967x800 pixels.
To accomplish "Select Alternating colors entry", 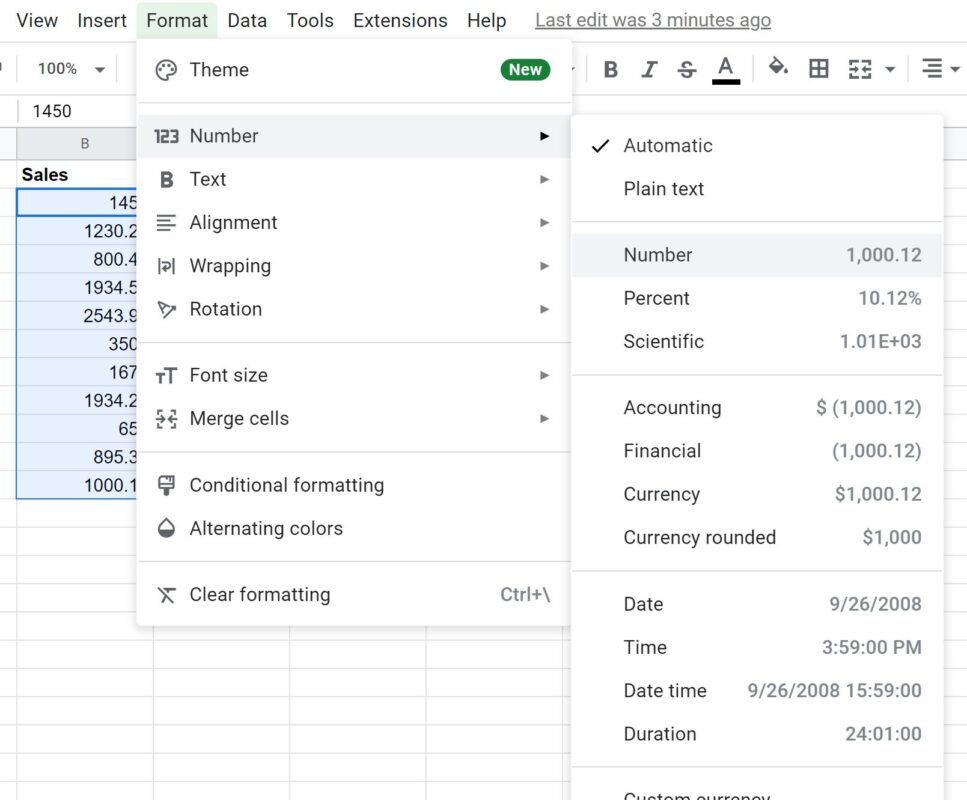I will point(354,529).
